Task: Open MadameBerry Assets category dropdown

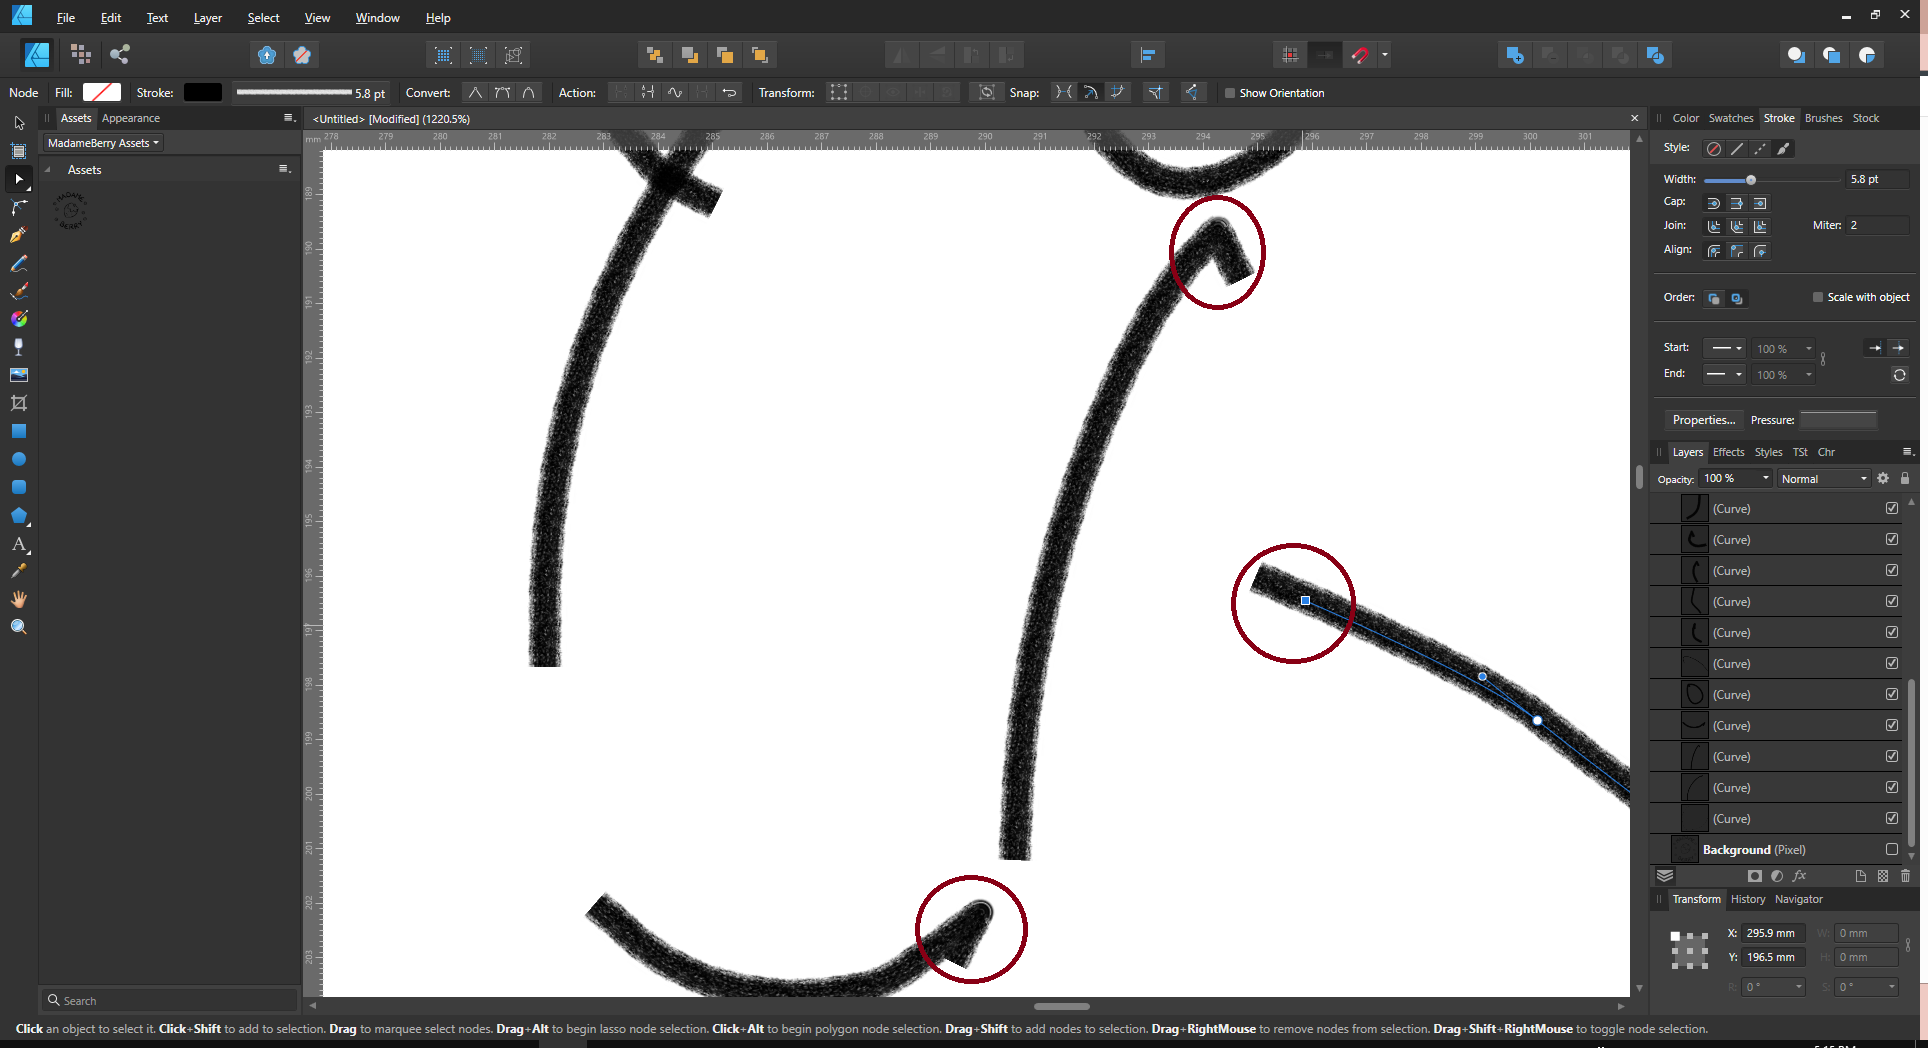Action: [x=103, y=143]
